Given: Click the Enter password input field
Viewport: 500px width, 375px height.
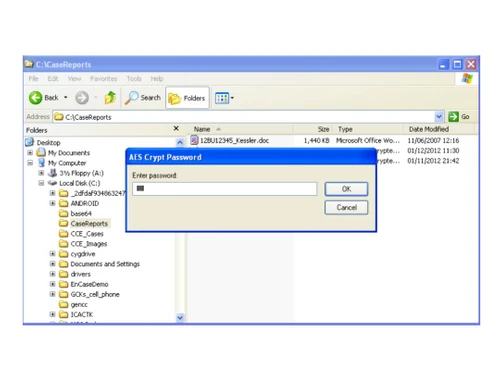Looking at the screenshot, I should pos(225,189).
